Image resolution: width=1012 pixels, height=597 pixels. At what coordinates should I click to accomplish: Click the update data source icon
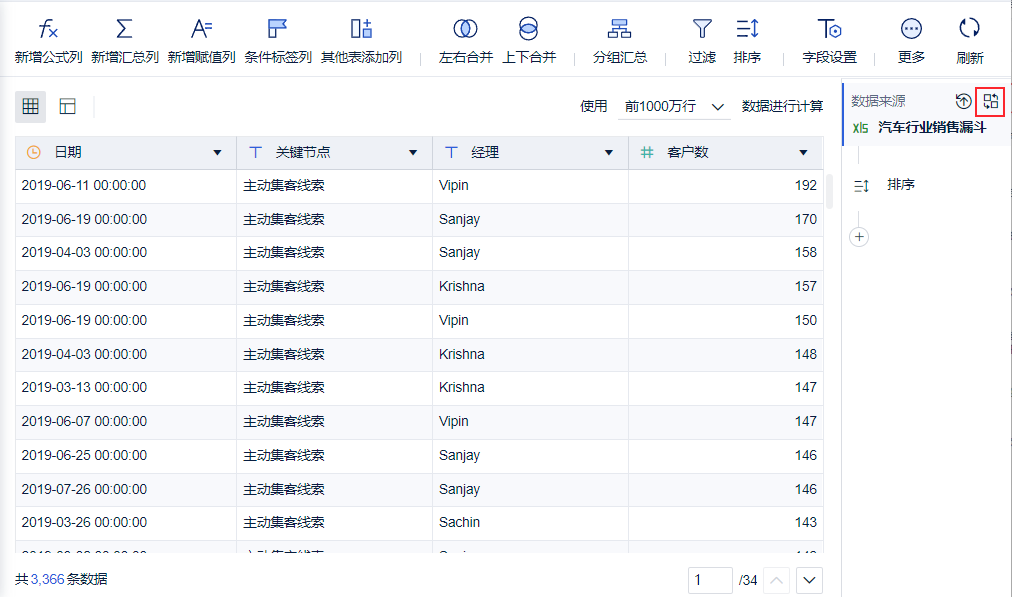click(963, 101)
